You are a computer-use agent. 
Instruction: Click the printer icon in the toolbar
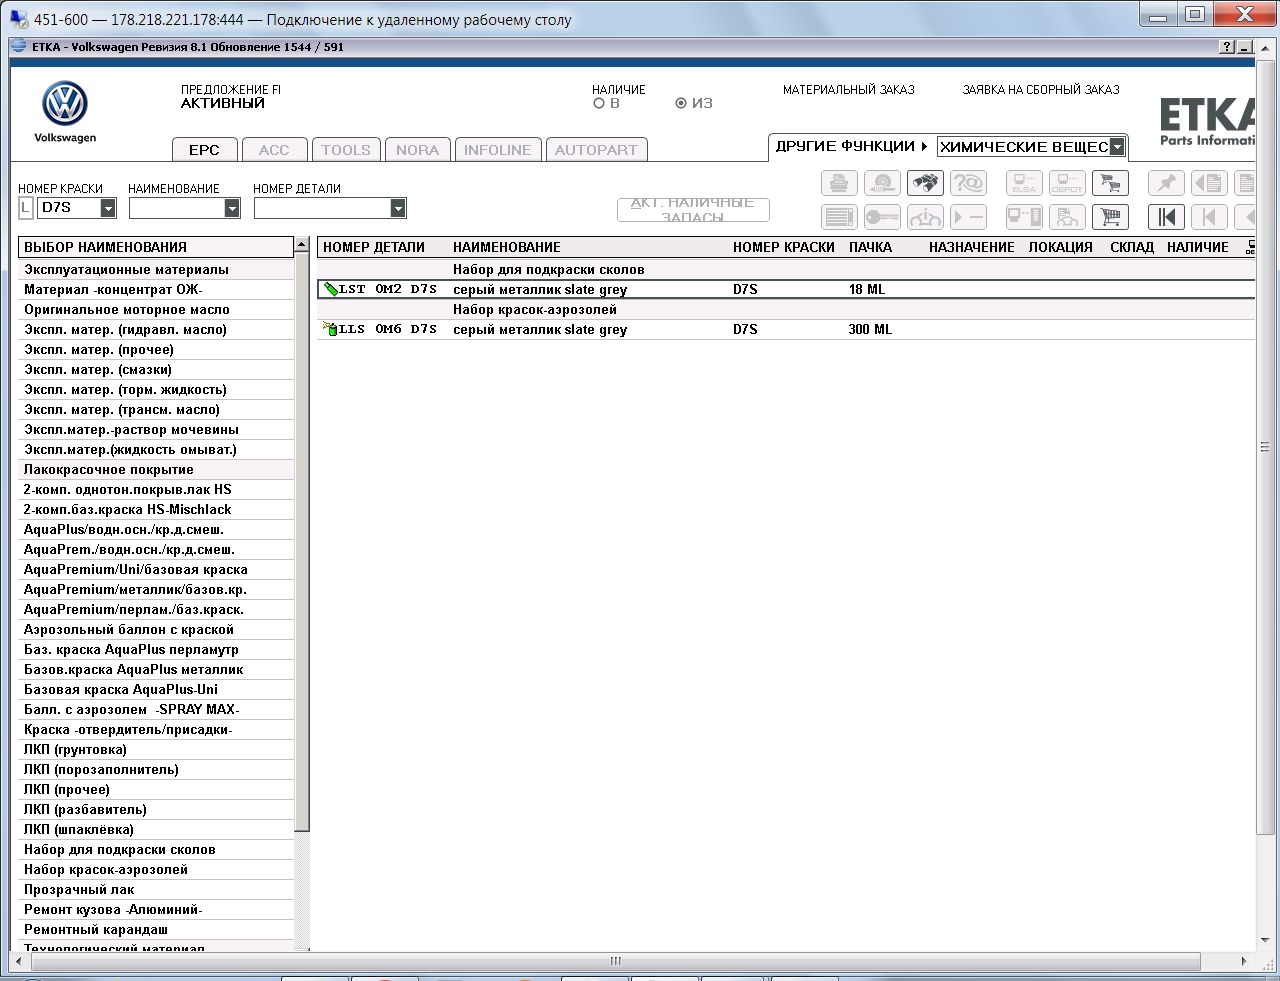coord(839,183)
